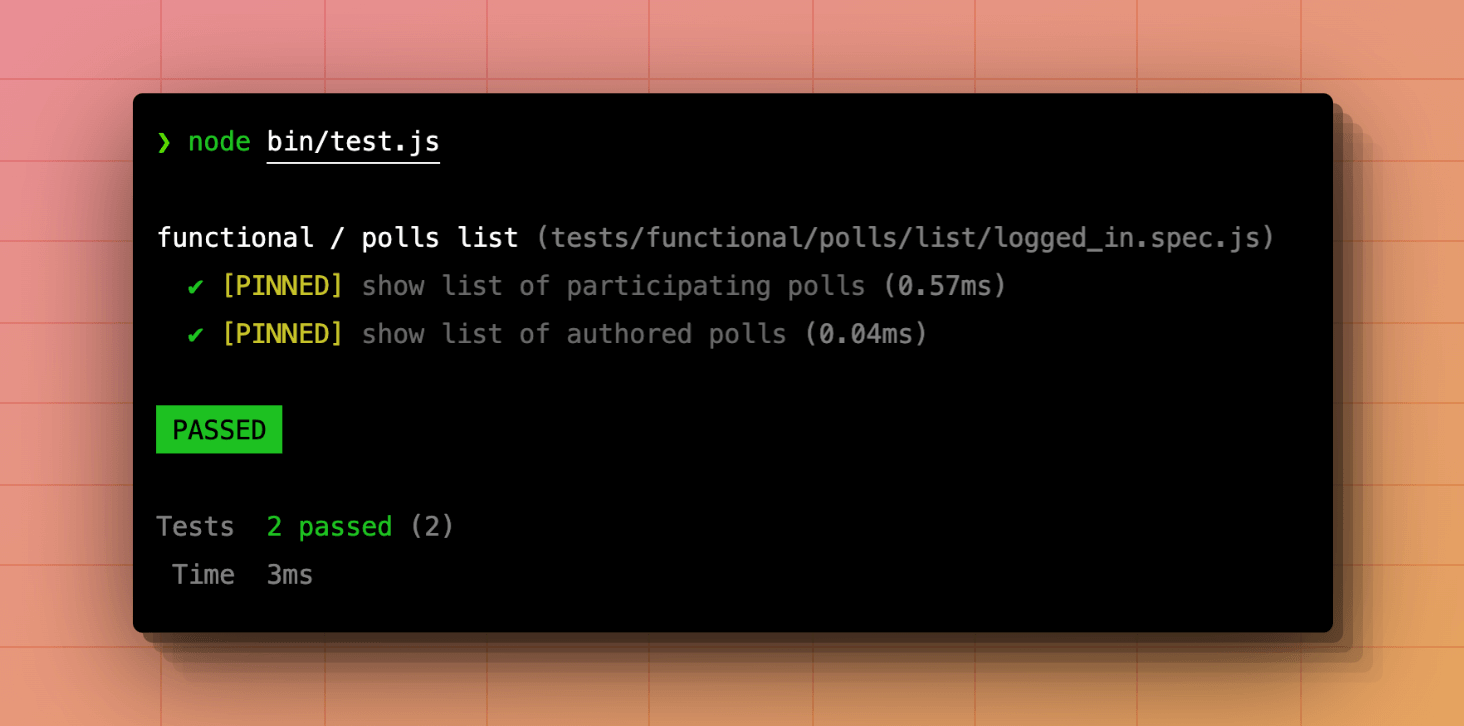Image resolution: width=1464 pixels, height=726 pixels.
Task: Click the test title show list of participating polls
Action: tap(613, 287)
